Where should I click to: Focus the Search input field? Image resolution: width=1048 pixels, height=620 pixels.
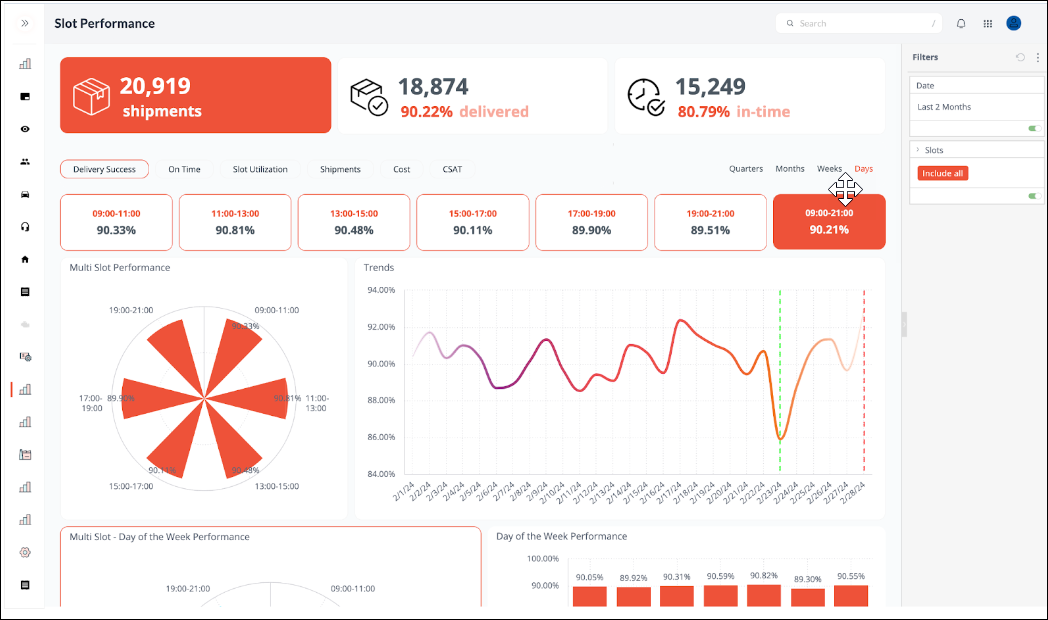click(x=859, y=23)
